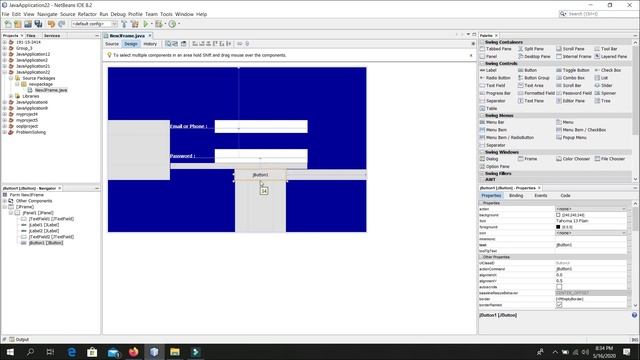Click the Clean and Build icon
Image resolution: width=640 pixels, height=360 pixels.
pos(135,24)
